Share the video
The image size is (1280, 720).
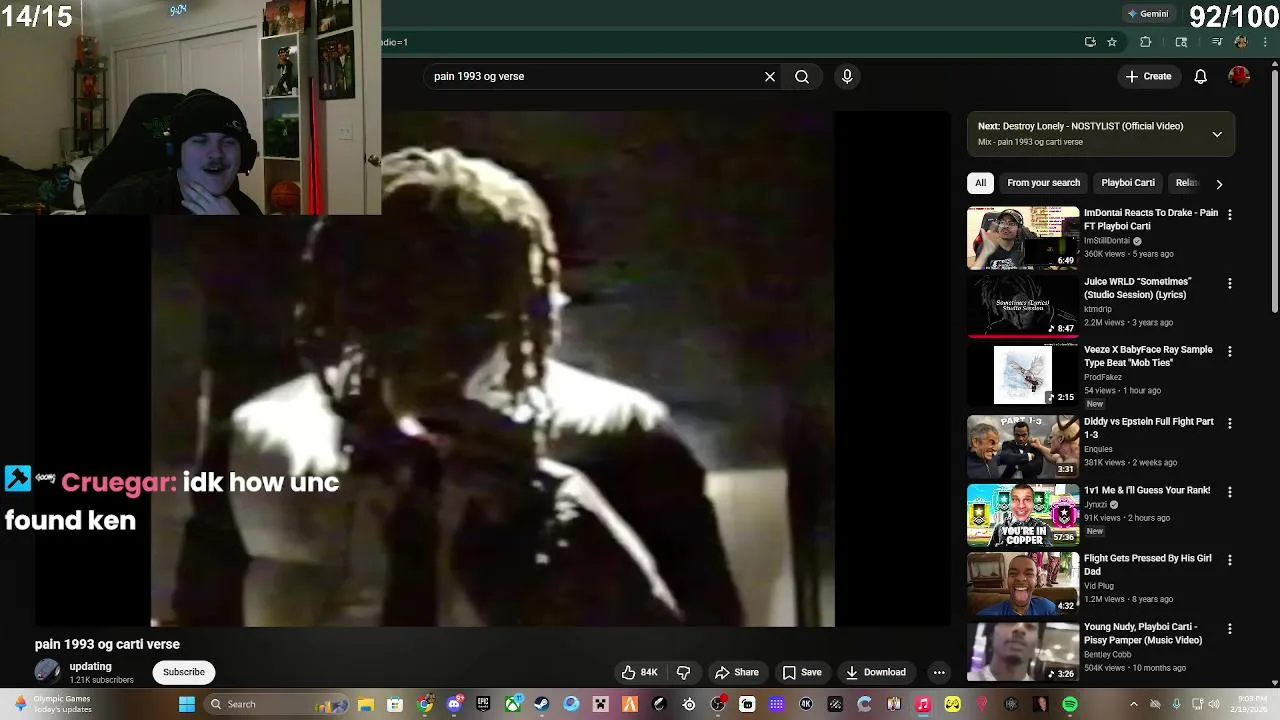pyautogui.click(x=736, y=672)
